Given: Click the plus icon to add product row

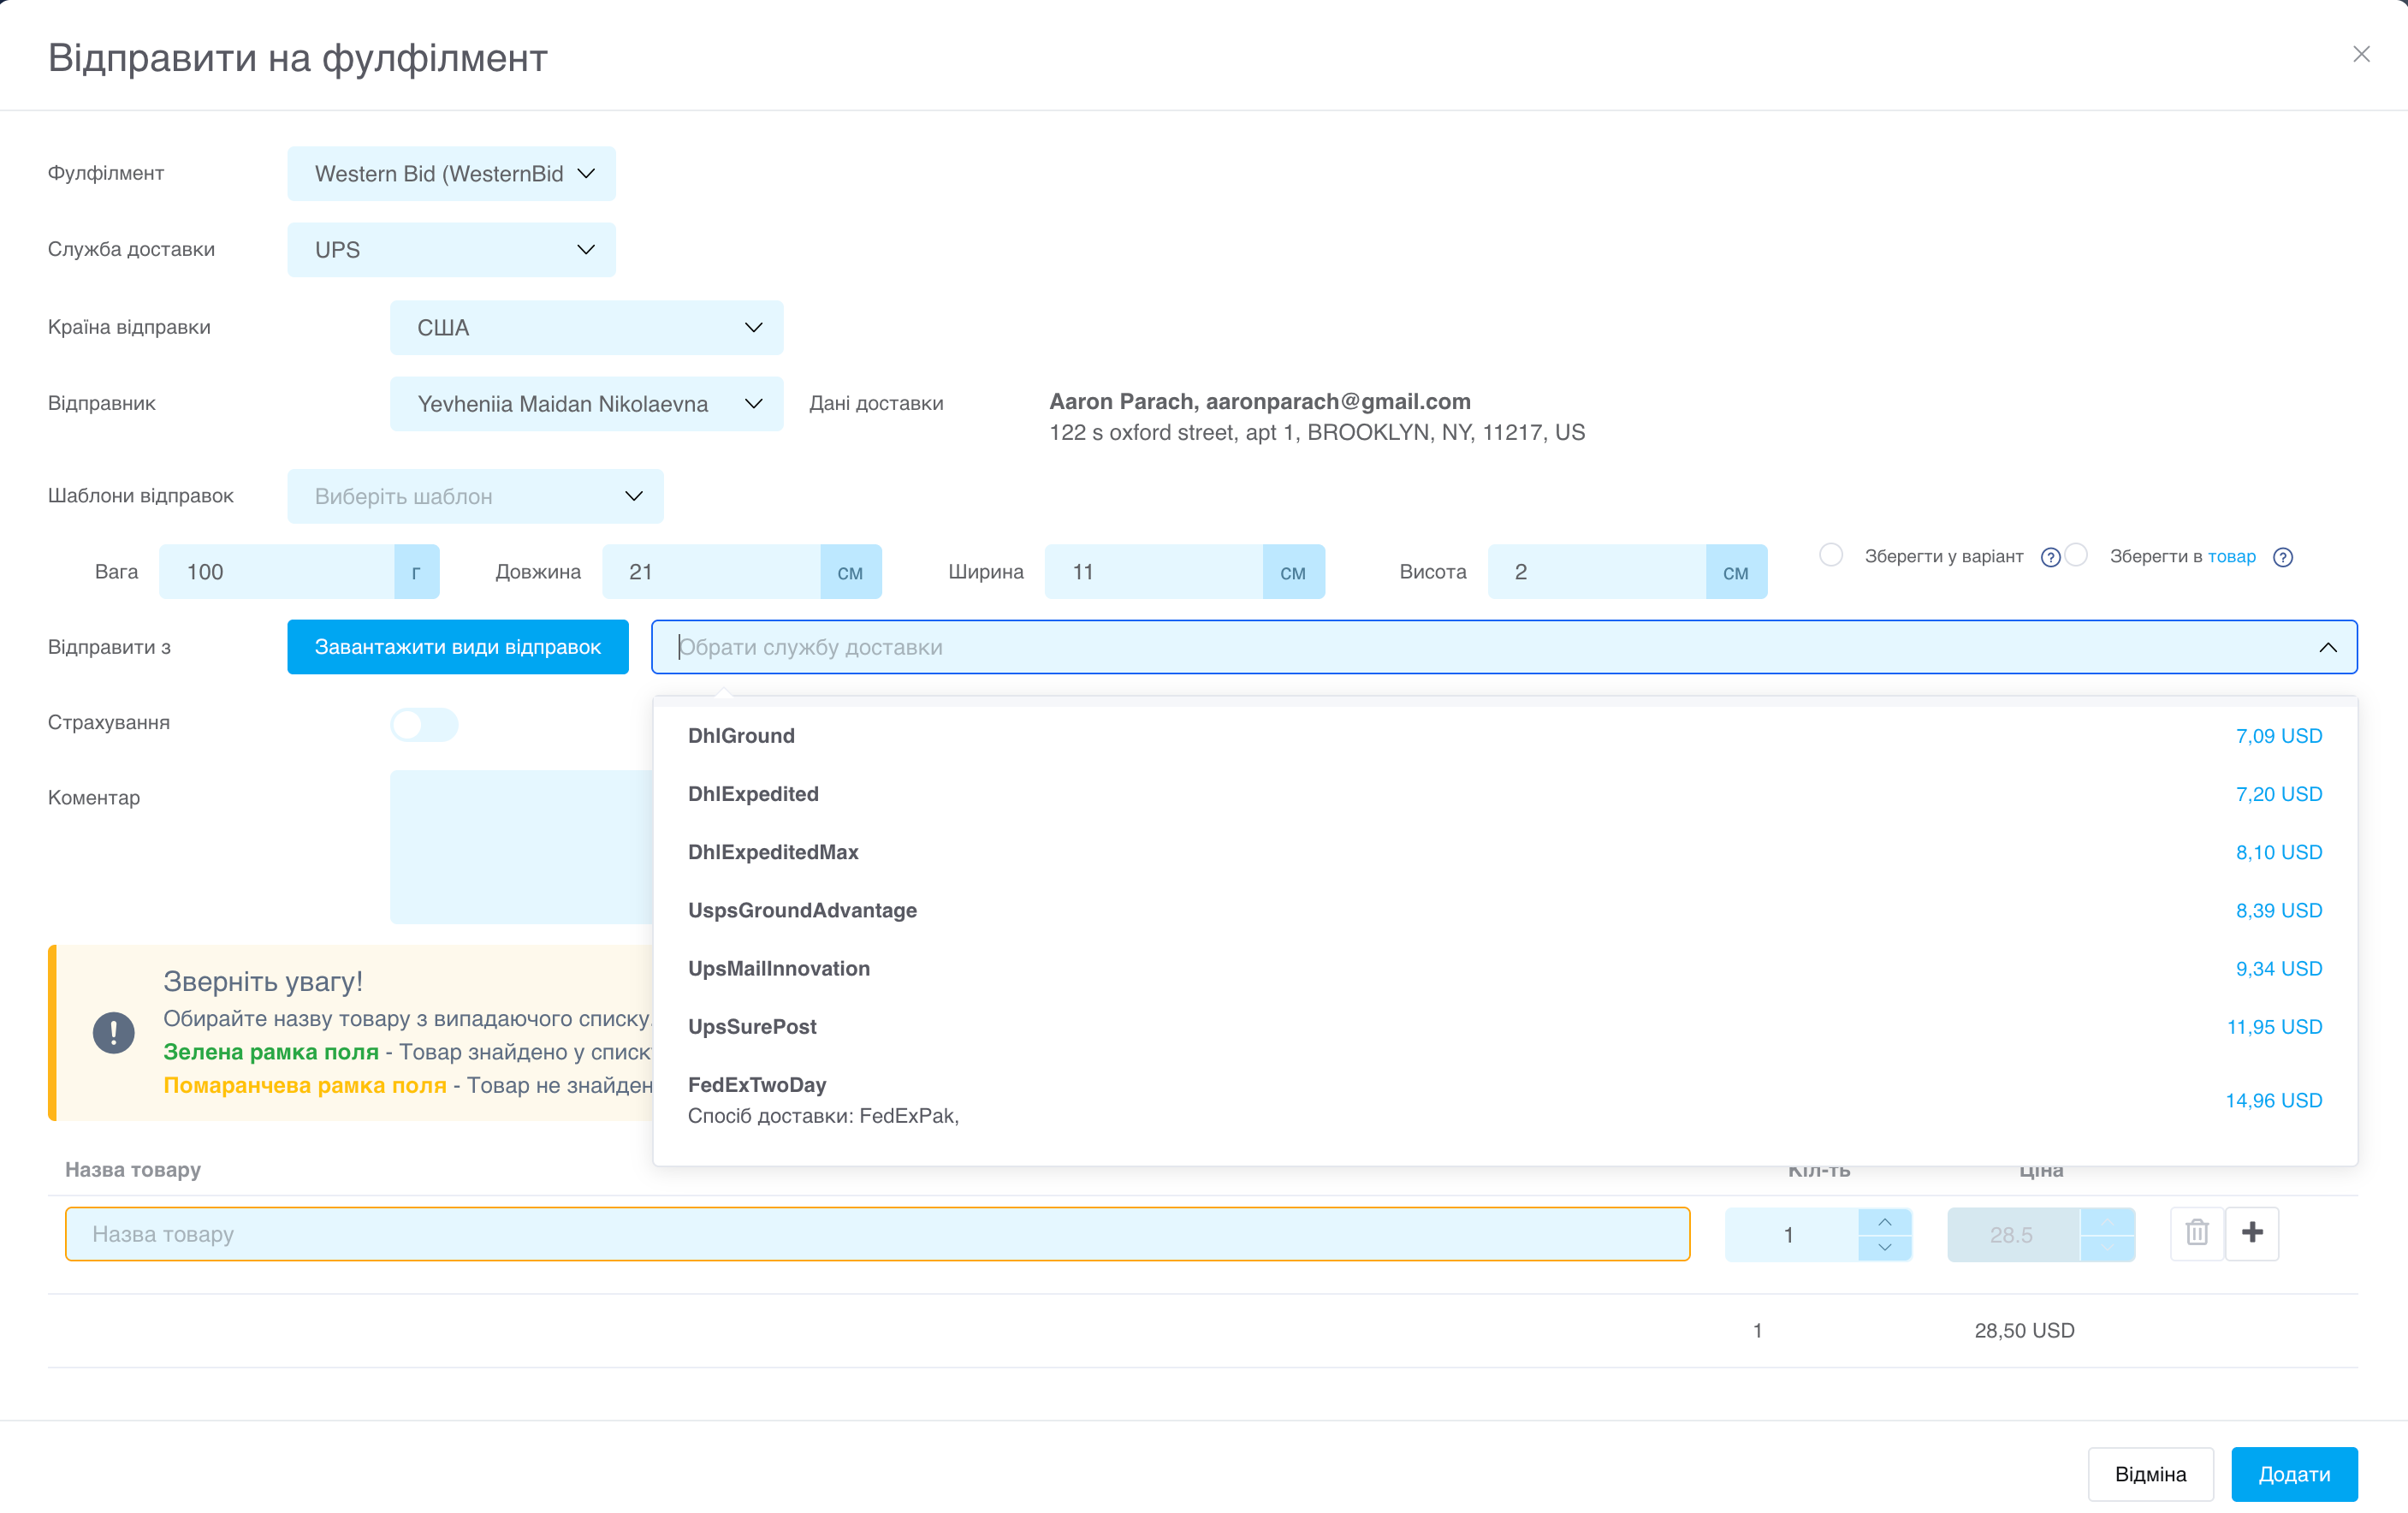Looking at the screenshot, I should (x=2252, y=1232).
